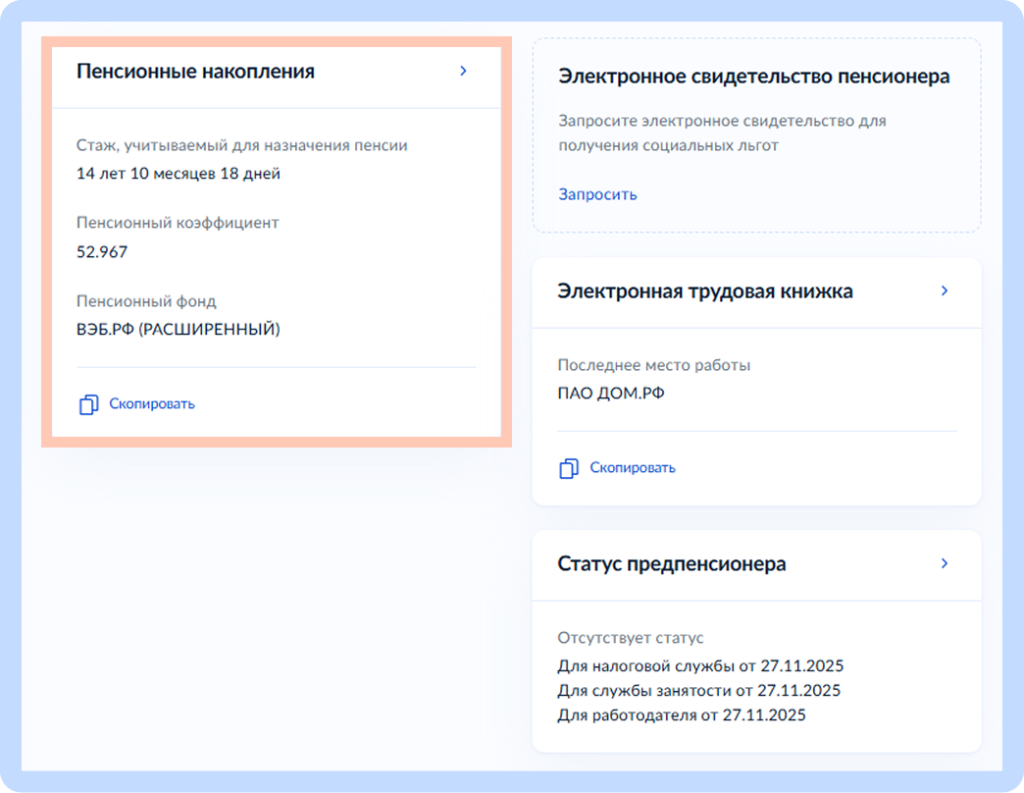Click the line Для налоговой службы от 27.11.2025
The image size is (1024, 793).
tap(700, 665)
